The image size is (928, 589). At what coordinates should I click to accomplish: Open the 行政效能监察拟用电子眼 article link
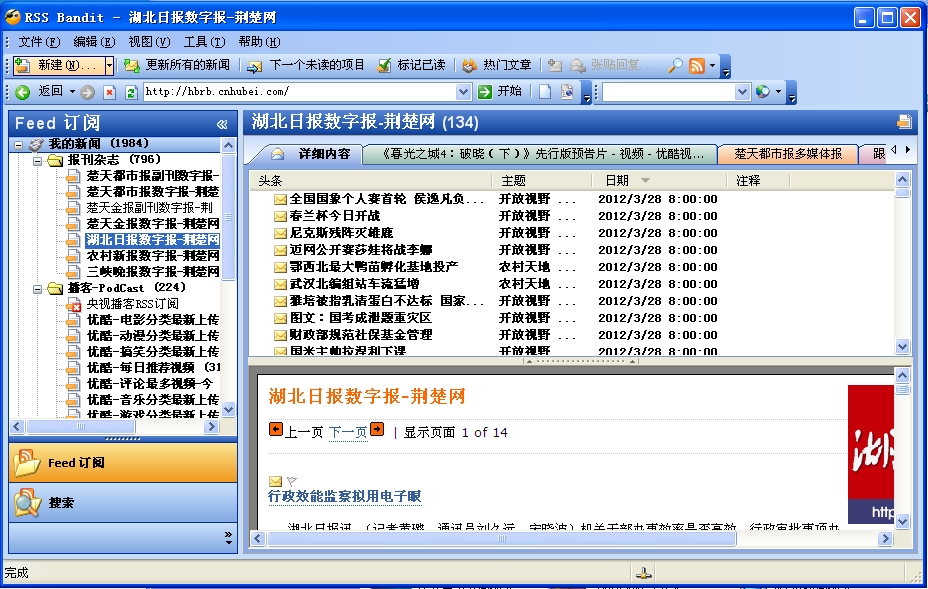[x=344, y=497]
